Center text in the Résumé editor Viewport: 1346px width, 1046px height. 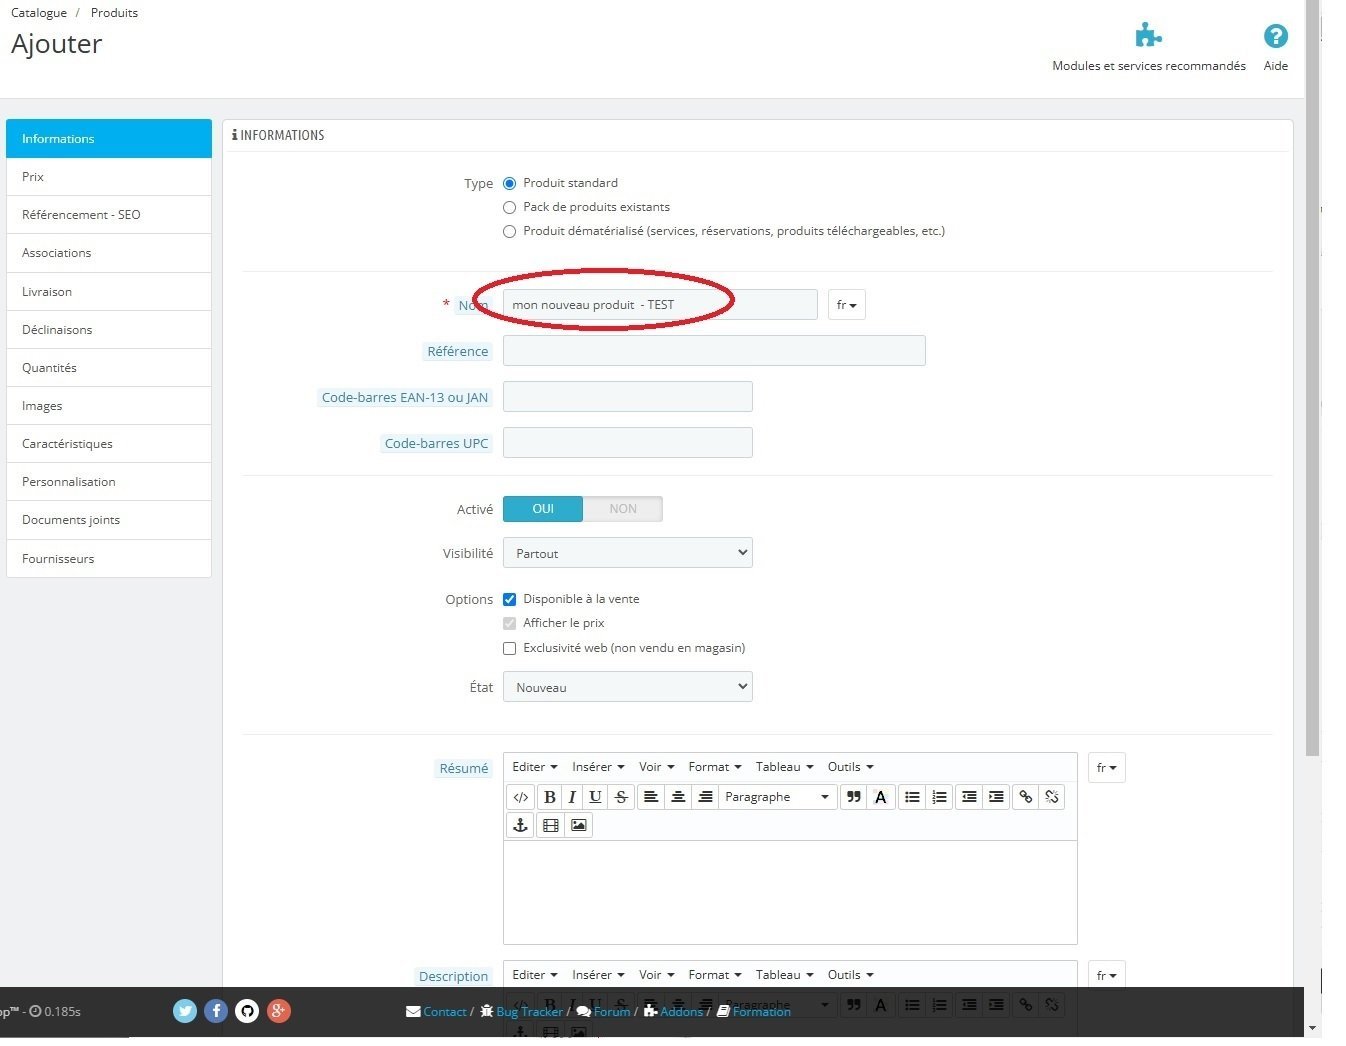678,797
